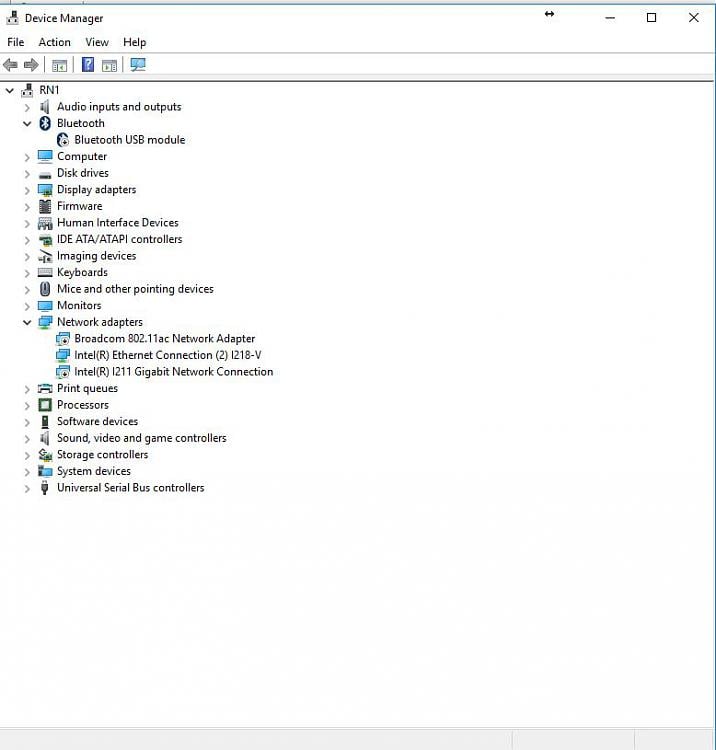
Task: Expand the Display adapters category
Action: [x=27, y=190]
